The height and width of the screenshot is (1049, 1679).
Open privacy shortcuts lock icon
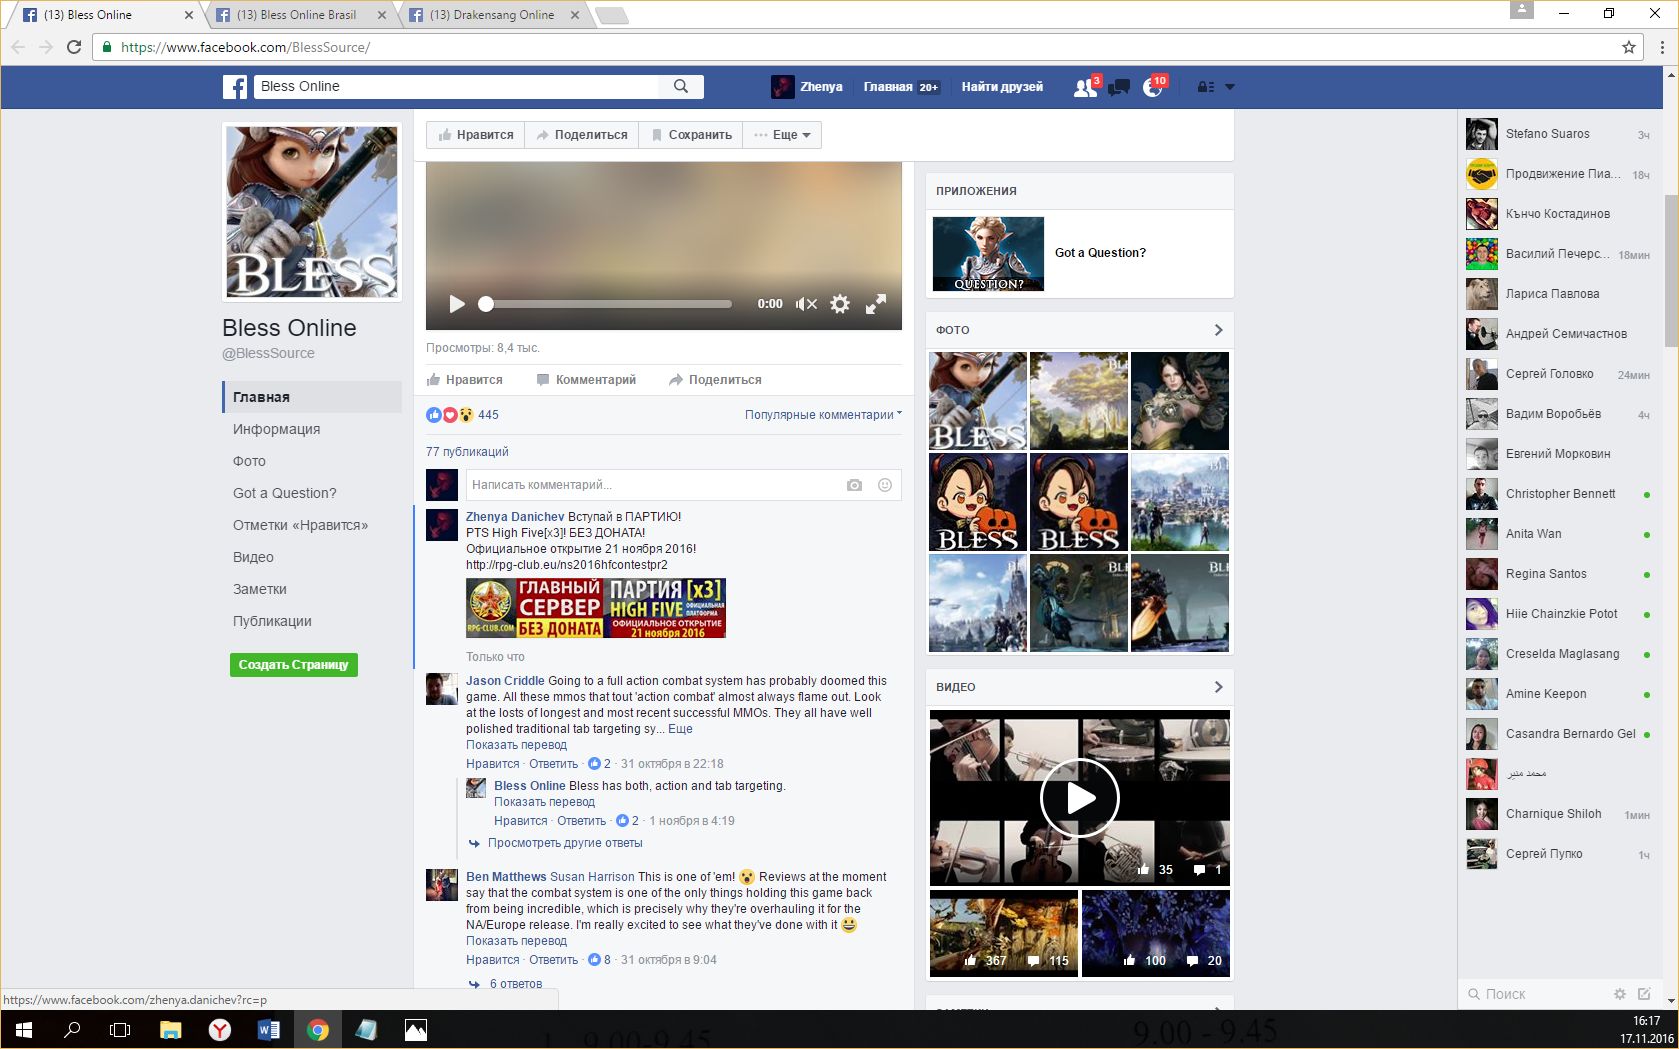pos(1205,87)
